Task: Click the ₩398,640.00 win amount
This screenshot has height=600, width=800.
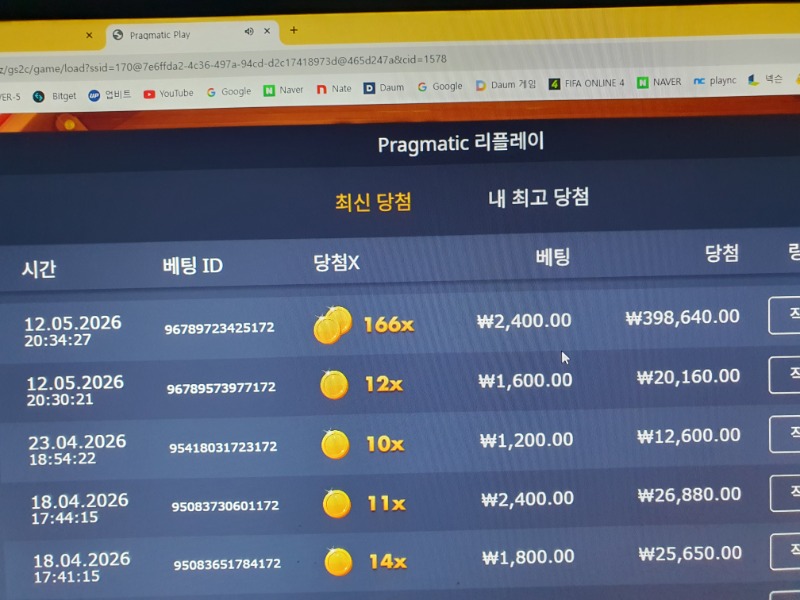Action: pyautogui.click(x=683, y=317)
